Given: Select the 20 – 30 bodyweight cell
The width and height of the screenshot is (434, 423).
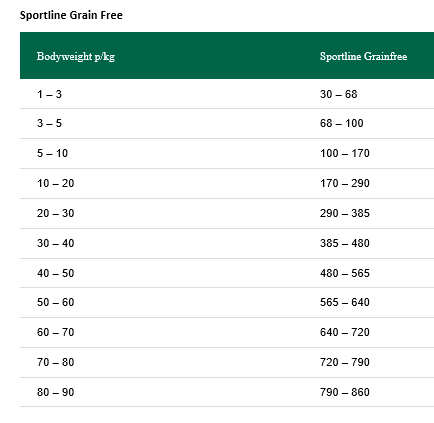Looking at the screenshot, I should 56,213.
